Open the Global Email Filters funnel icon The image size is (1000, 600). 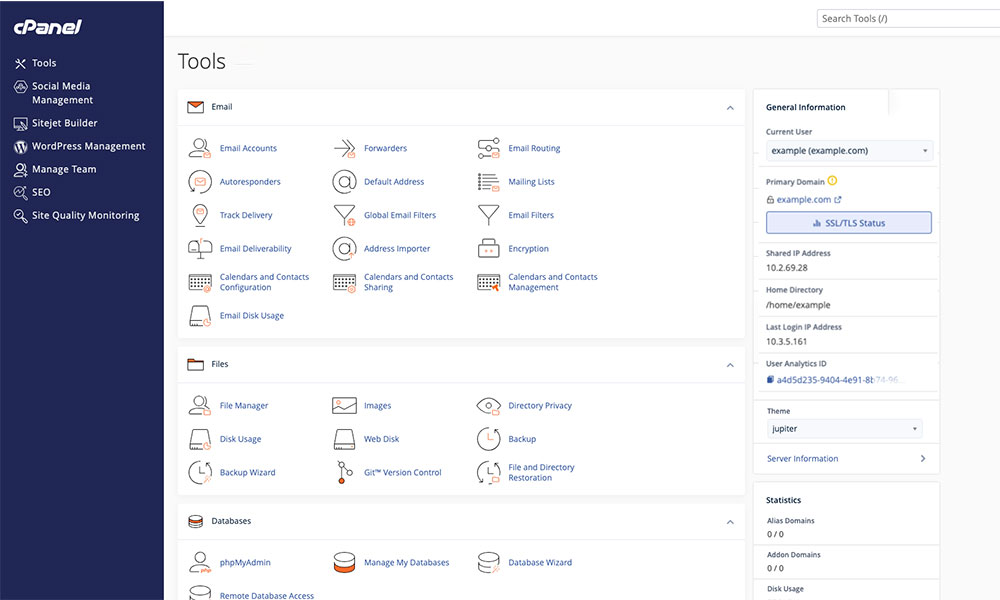[x=344, y=215]
